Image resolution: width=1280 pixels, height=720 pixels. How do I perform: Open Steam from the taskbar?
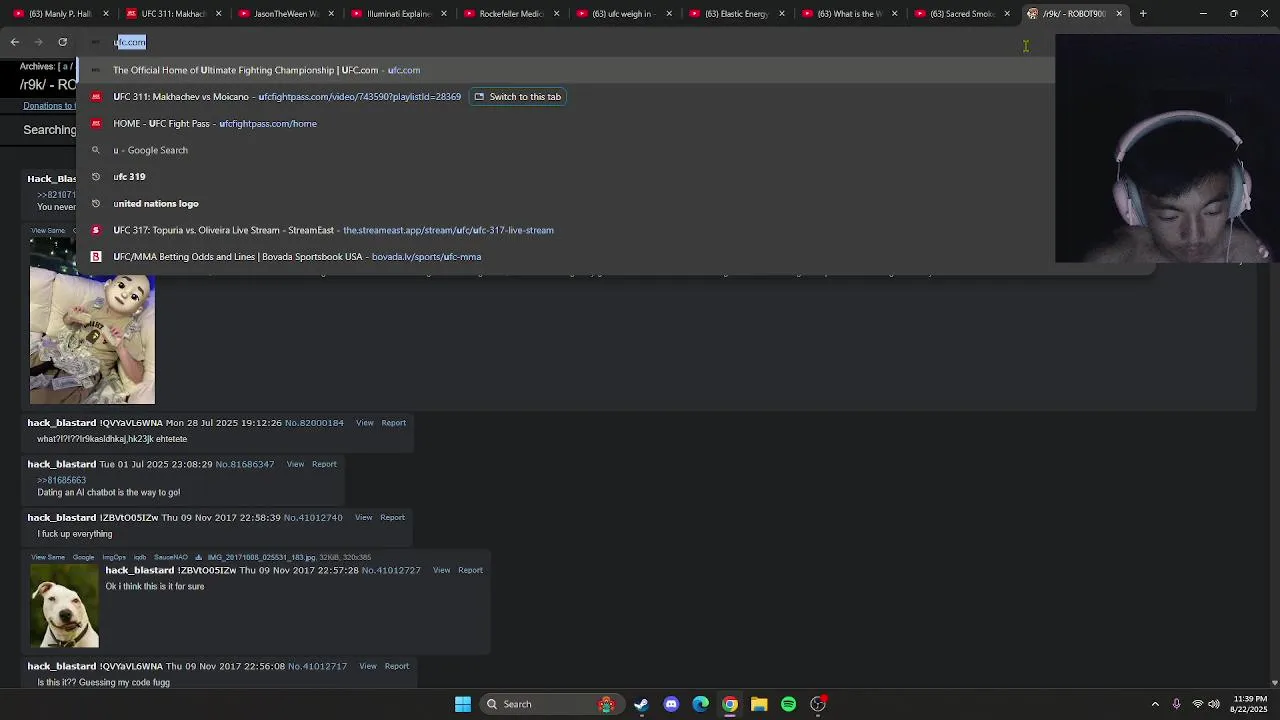pyautogui.click(x=641, y=704)
